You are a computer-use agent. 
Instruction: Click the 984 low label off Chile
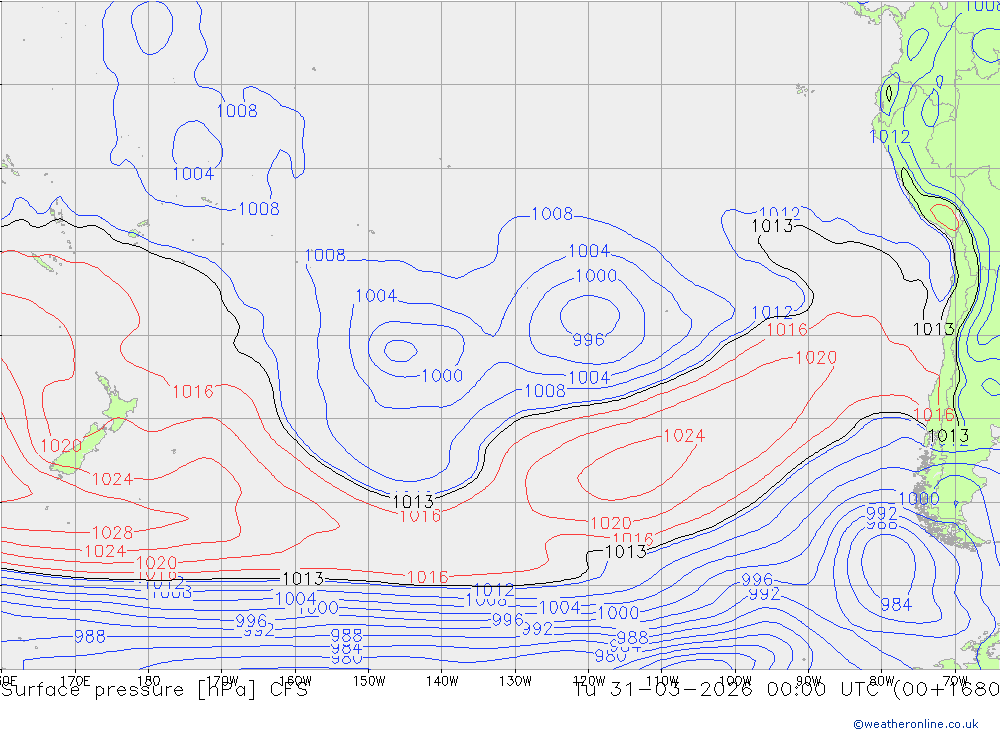point(896,604)
